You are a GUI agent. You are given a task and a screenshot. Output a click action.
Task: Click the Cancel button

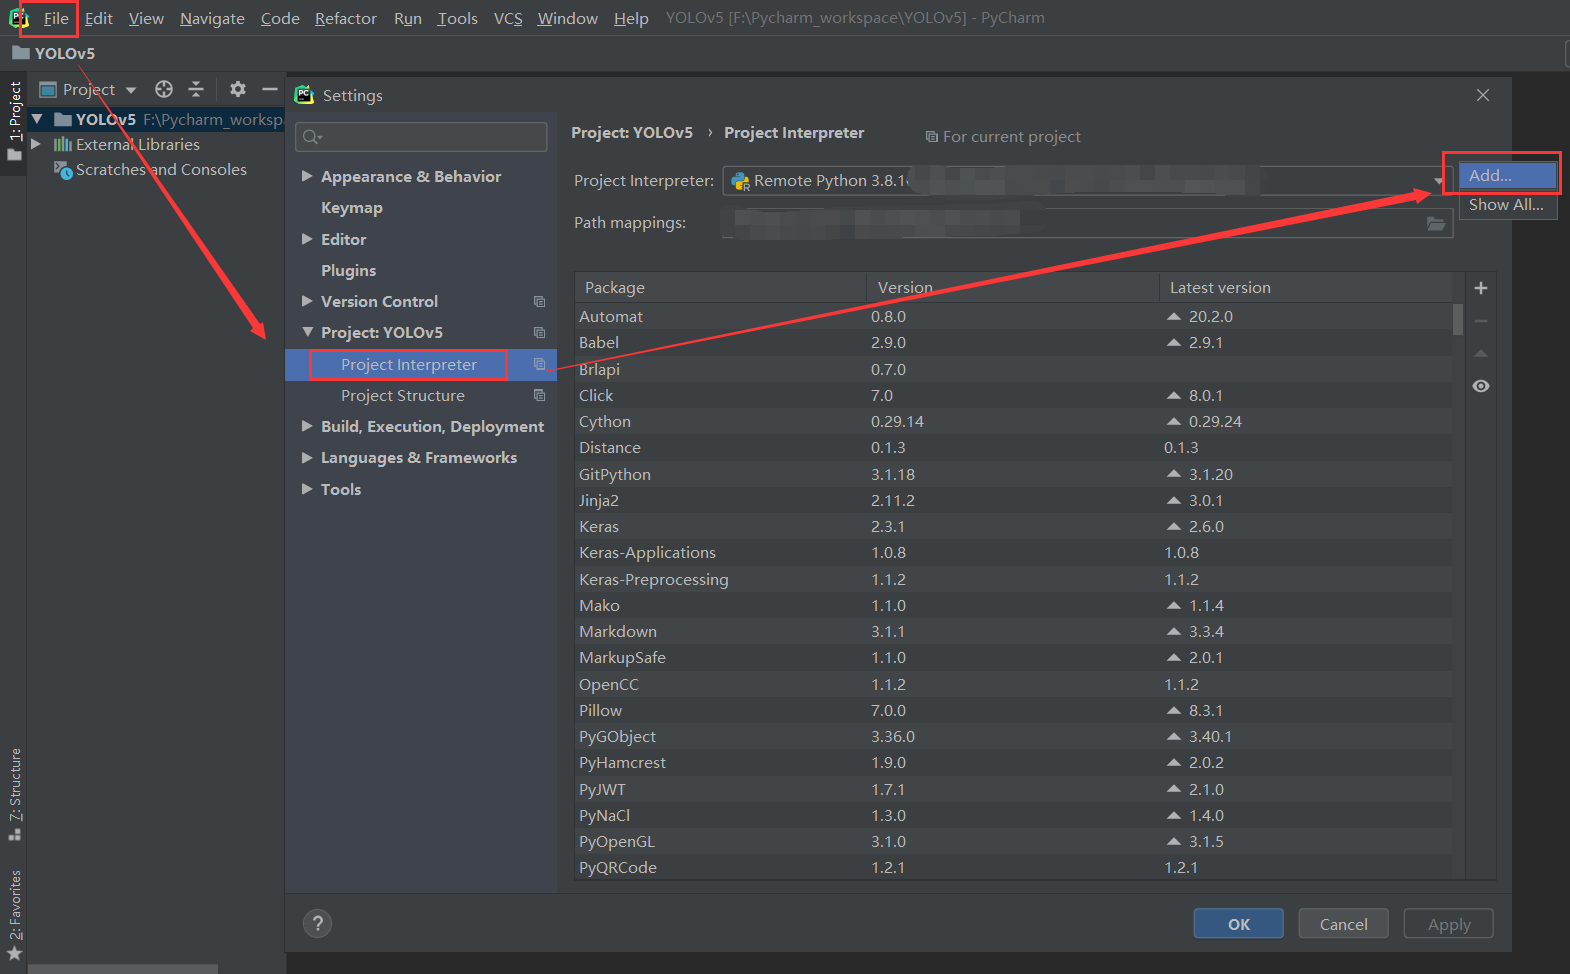tap(1343, 924)
